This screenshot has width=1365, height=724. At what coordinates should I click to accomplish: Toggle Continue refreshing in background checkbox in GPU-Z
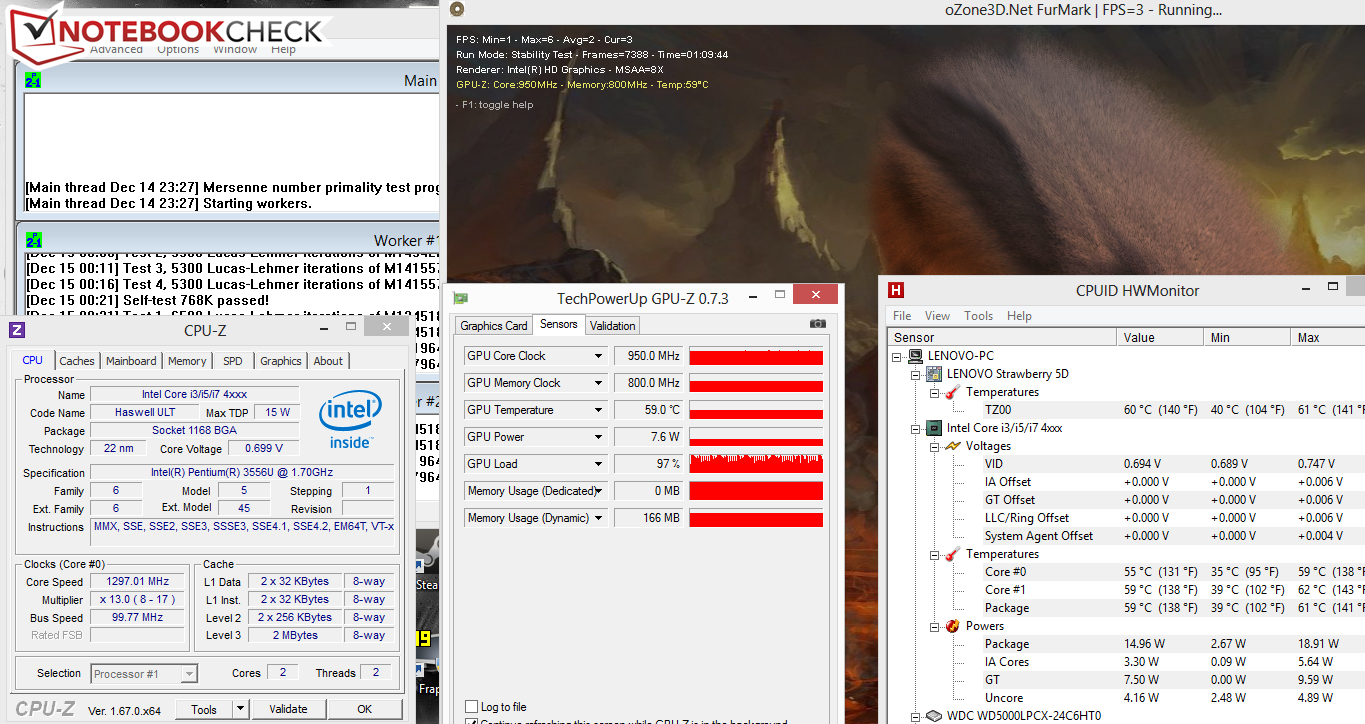point(472,721)
